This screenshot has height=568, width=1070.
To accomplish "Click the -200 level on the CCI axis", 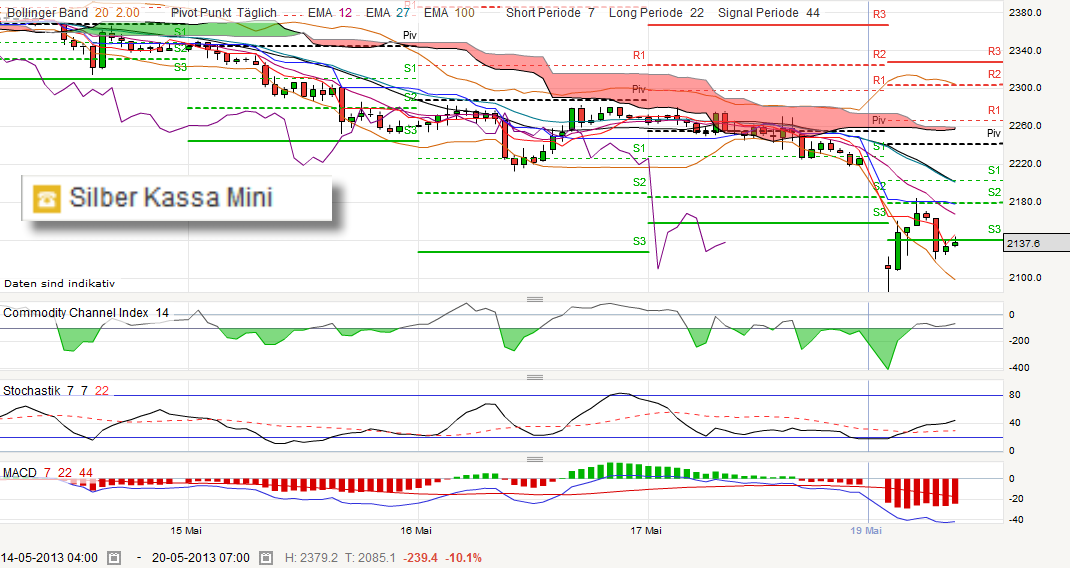I will 1020,341.
